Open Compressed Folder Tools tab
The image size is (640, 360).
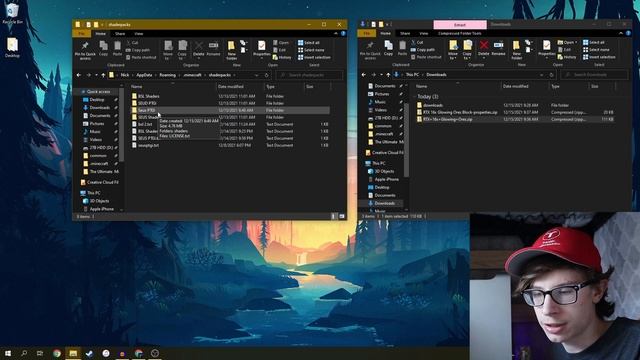[459, 33]
